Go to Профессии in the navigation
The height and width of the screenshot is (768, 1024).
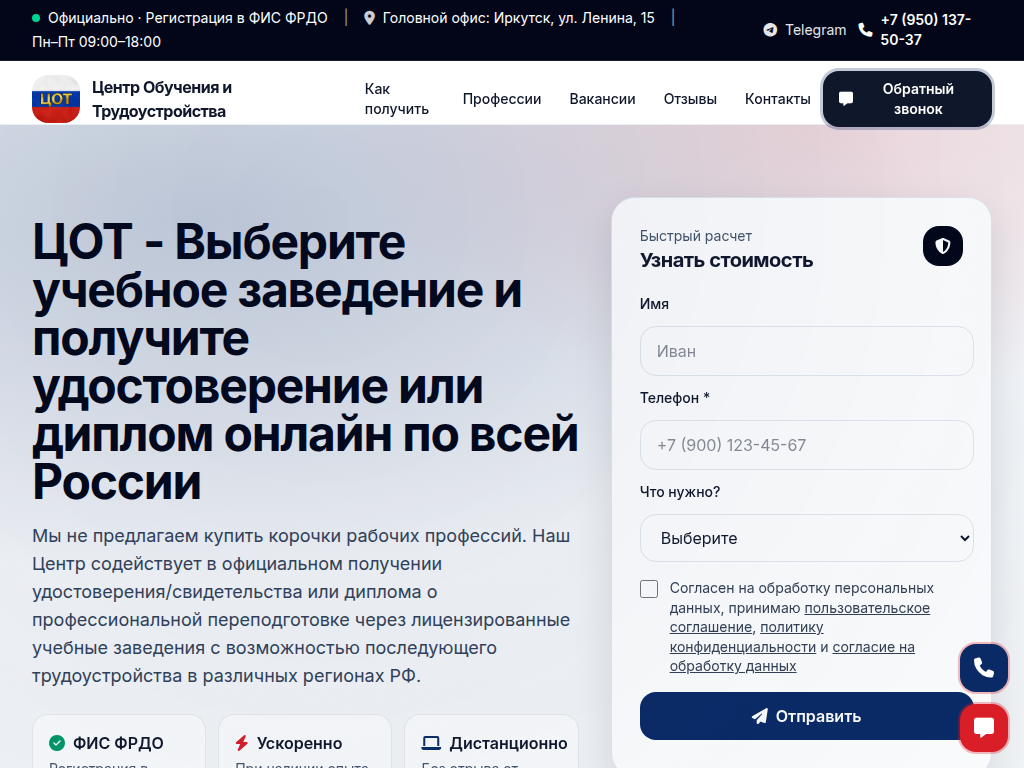[502, 99]
